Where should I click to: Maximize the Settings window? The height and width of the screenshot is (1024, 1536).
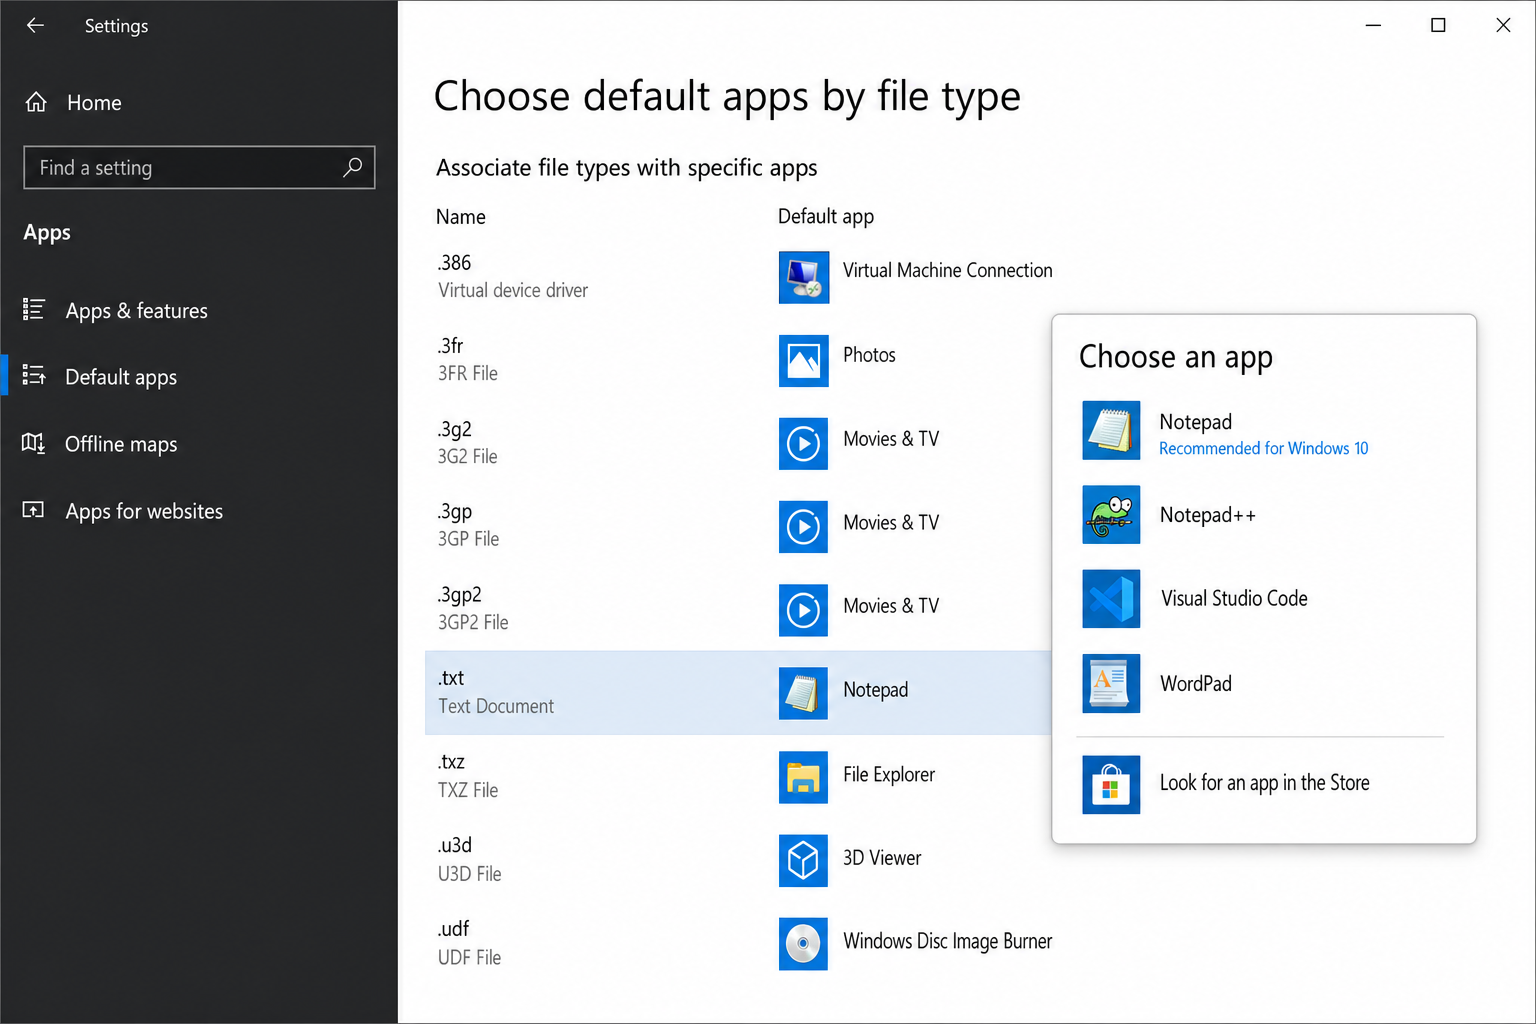[x=1438, y=25]
